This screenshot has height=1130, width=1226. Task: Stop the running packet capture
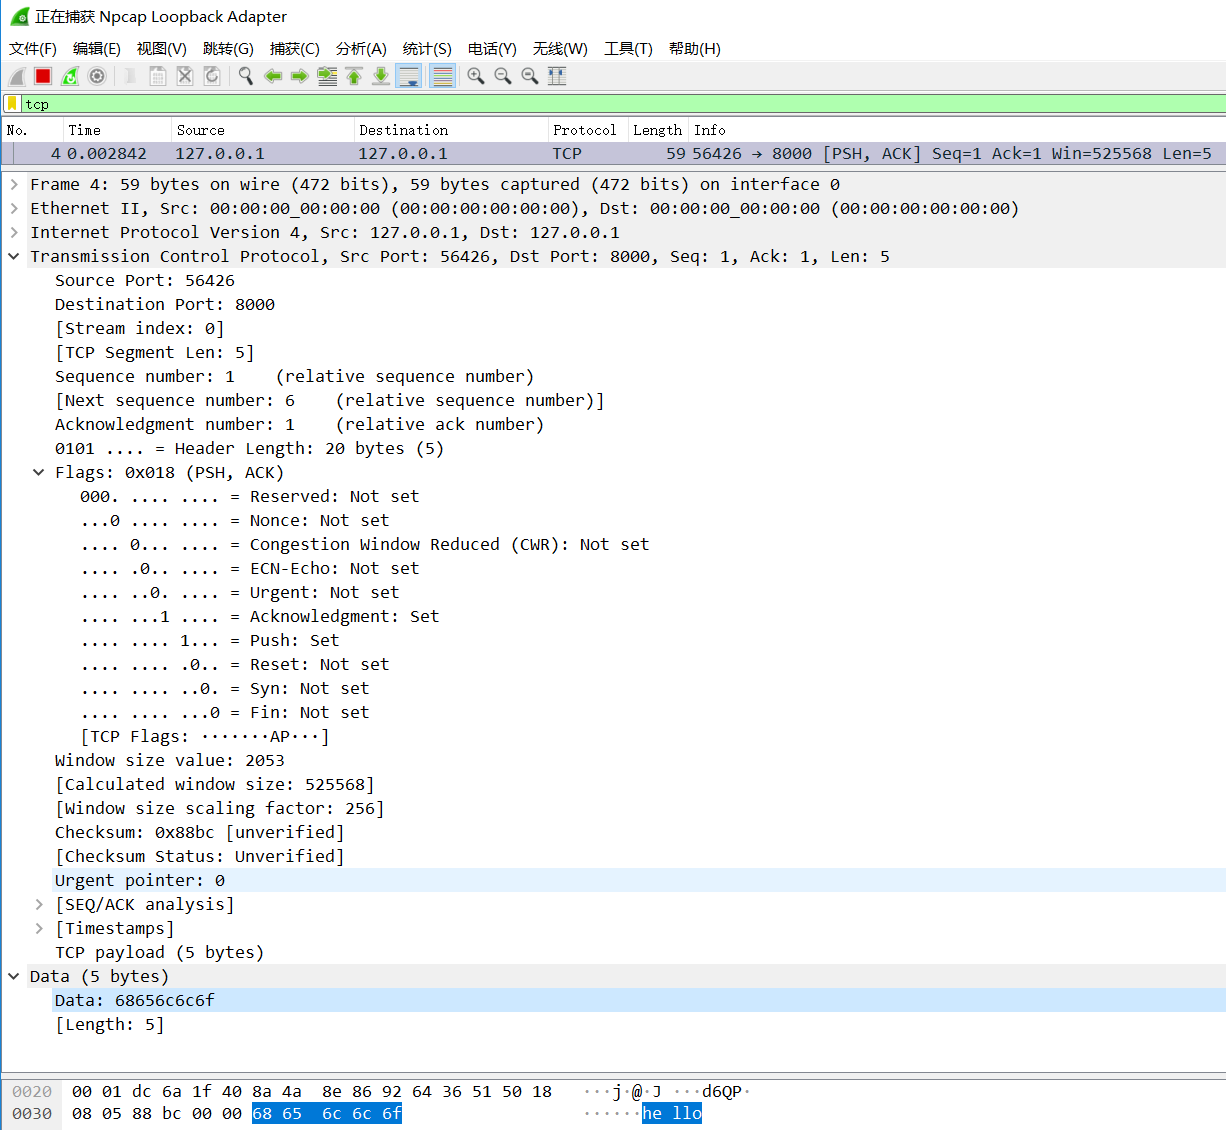coord(43,76)
